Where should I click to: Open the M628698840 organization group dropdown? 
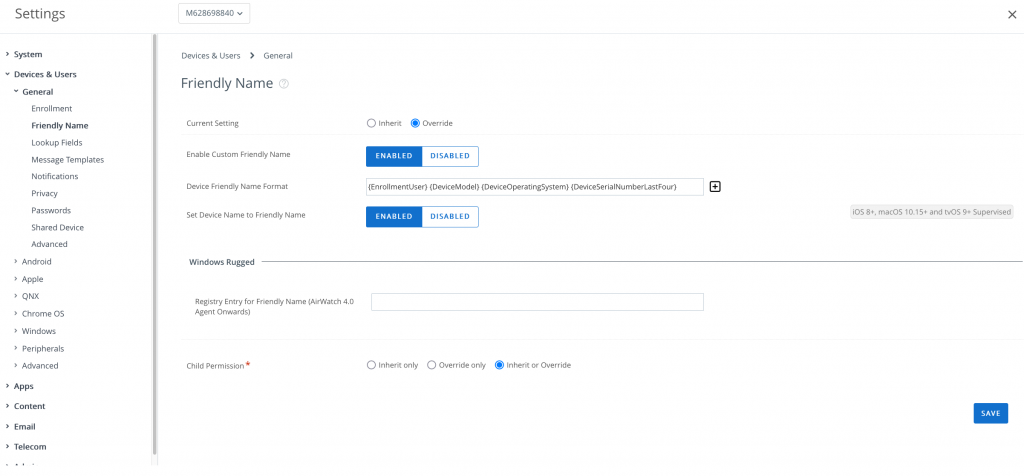tap(214, 13)
